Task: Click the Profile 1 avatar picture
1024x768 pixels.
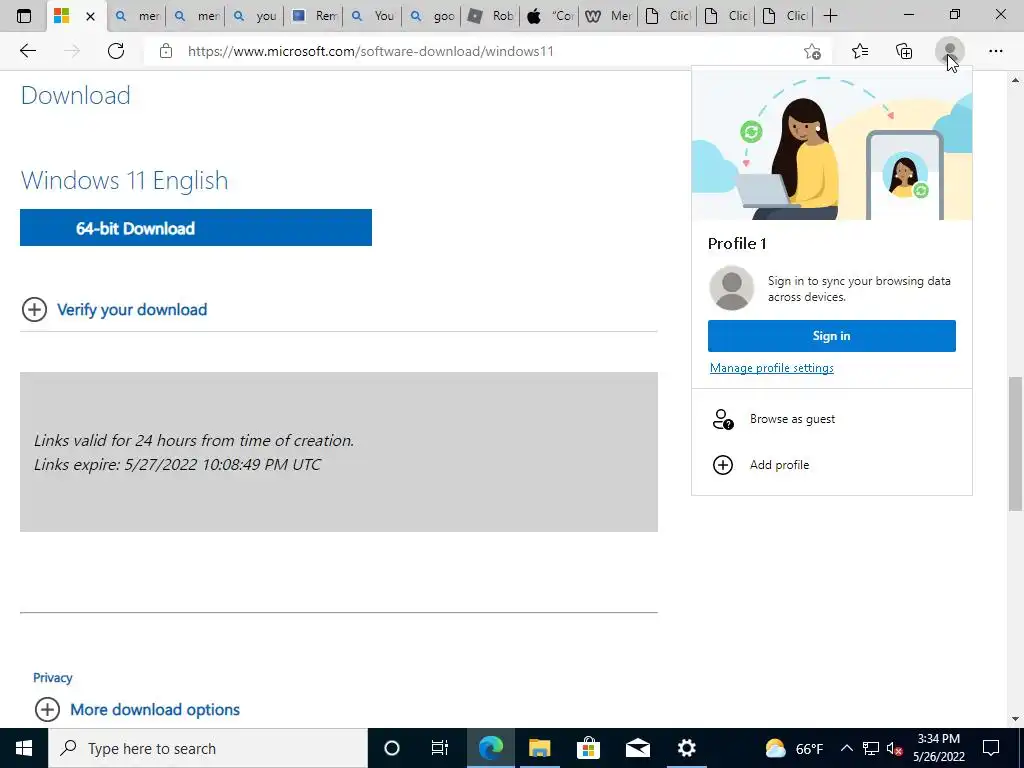Action: point(731,288)
